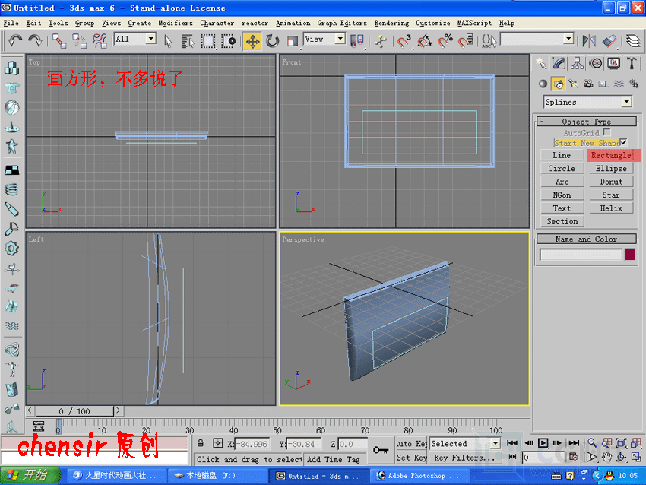646x485 pixels.
Task: Toggle the 3D Snaps magnet
Action: coord(404,41)
